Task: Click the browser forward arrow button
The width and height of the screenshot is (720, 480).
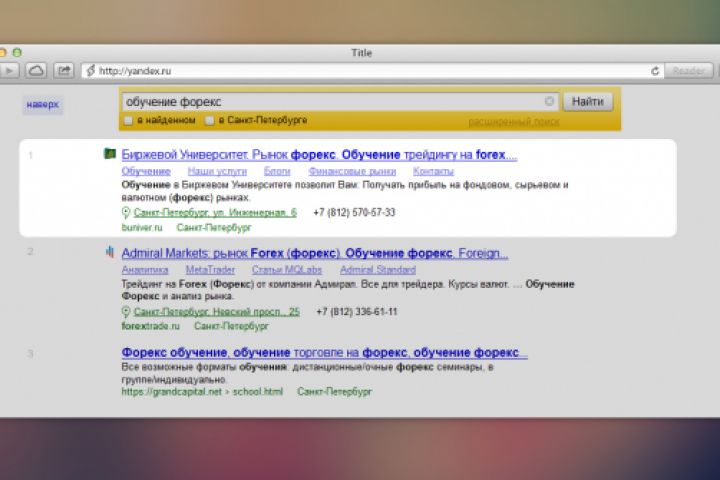Action: click(8, 71)
